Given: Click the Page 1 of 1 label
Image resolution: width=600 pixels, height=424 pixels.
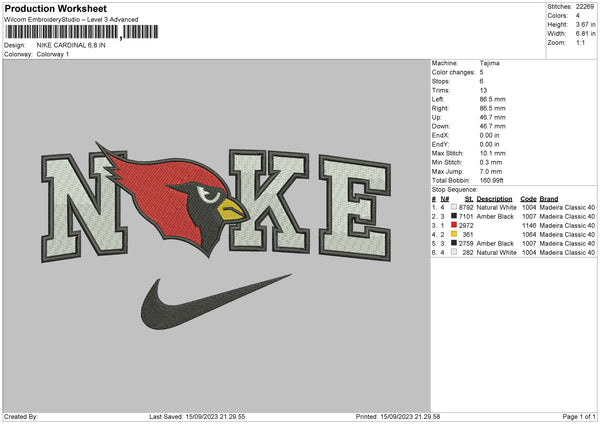Looking at the screenshot, I should [579, 417].
